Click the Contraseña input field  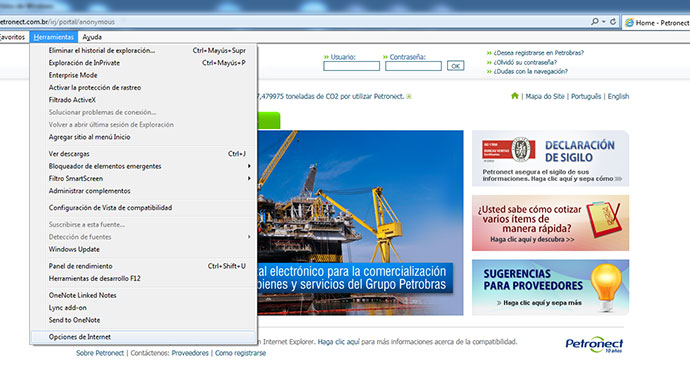[413, 66]
